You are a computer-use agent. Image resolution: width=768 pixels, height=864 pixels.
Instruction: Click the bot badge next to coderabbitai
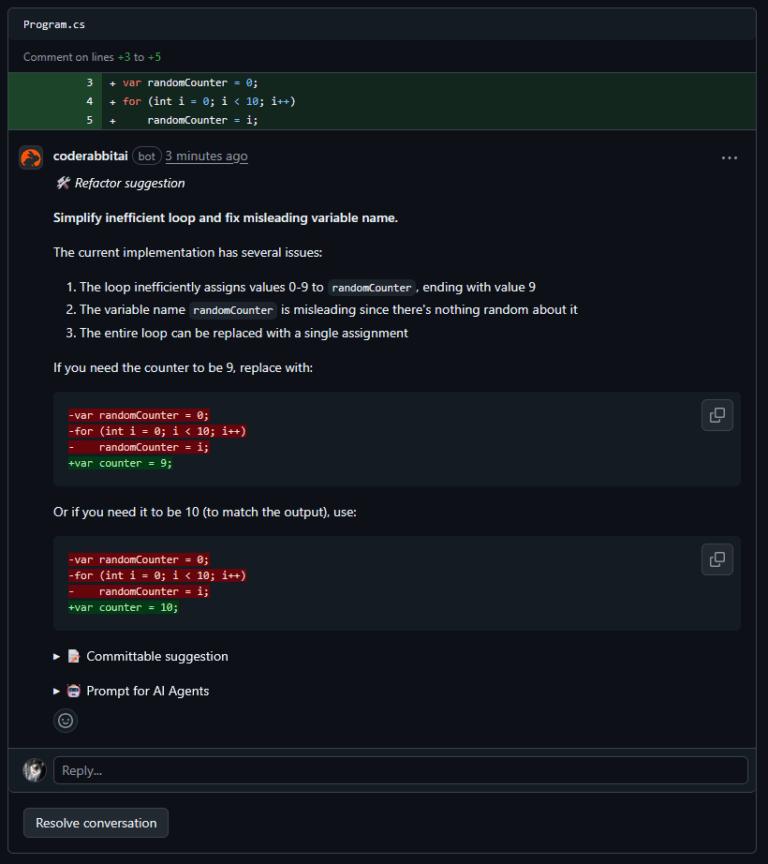146,156
